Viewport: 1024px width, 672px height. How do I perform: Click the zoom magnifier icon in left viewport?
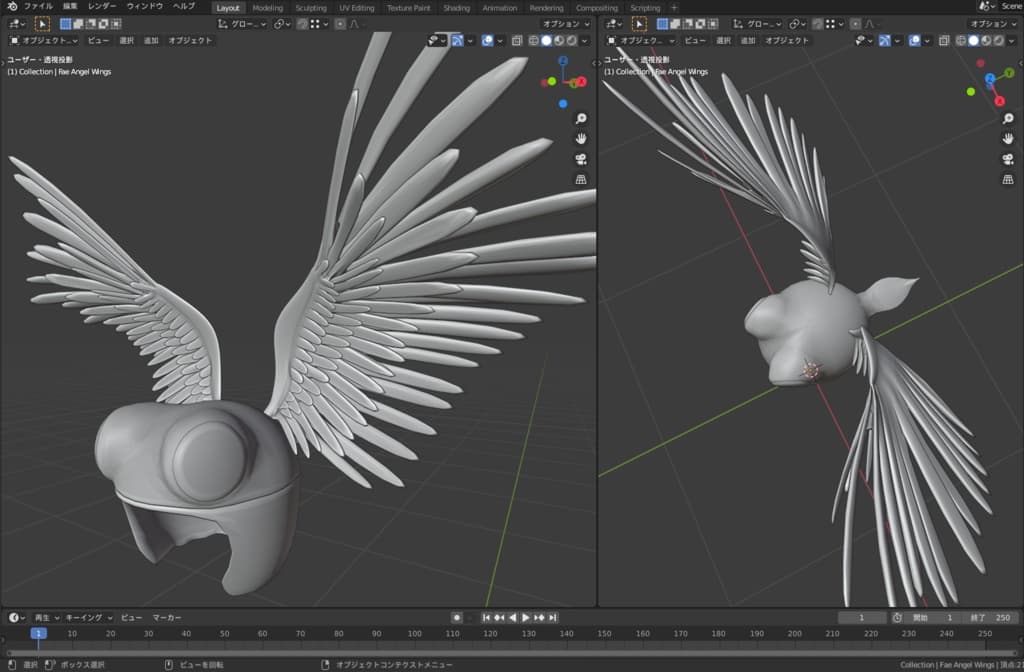(581, 118)
